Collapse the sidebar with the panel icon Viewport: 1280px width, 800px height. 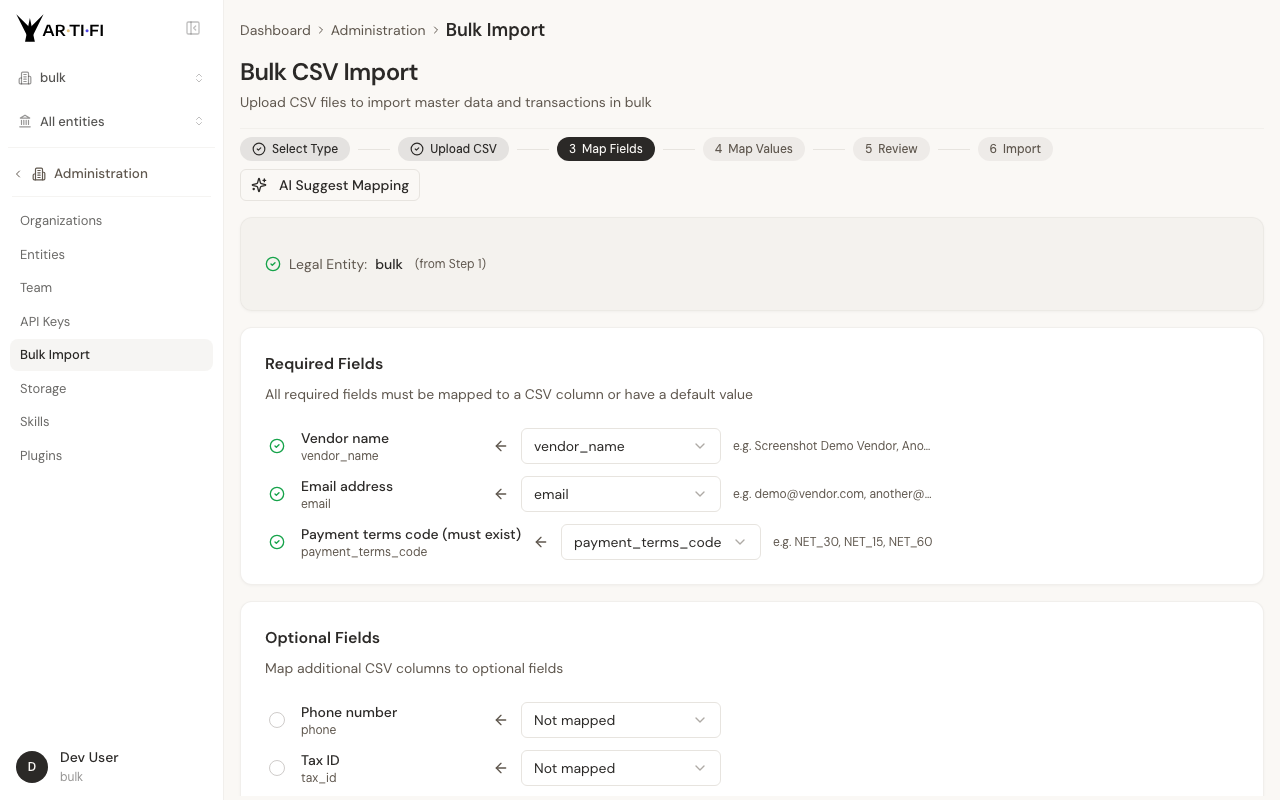193,29
